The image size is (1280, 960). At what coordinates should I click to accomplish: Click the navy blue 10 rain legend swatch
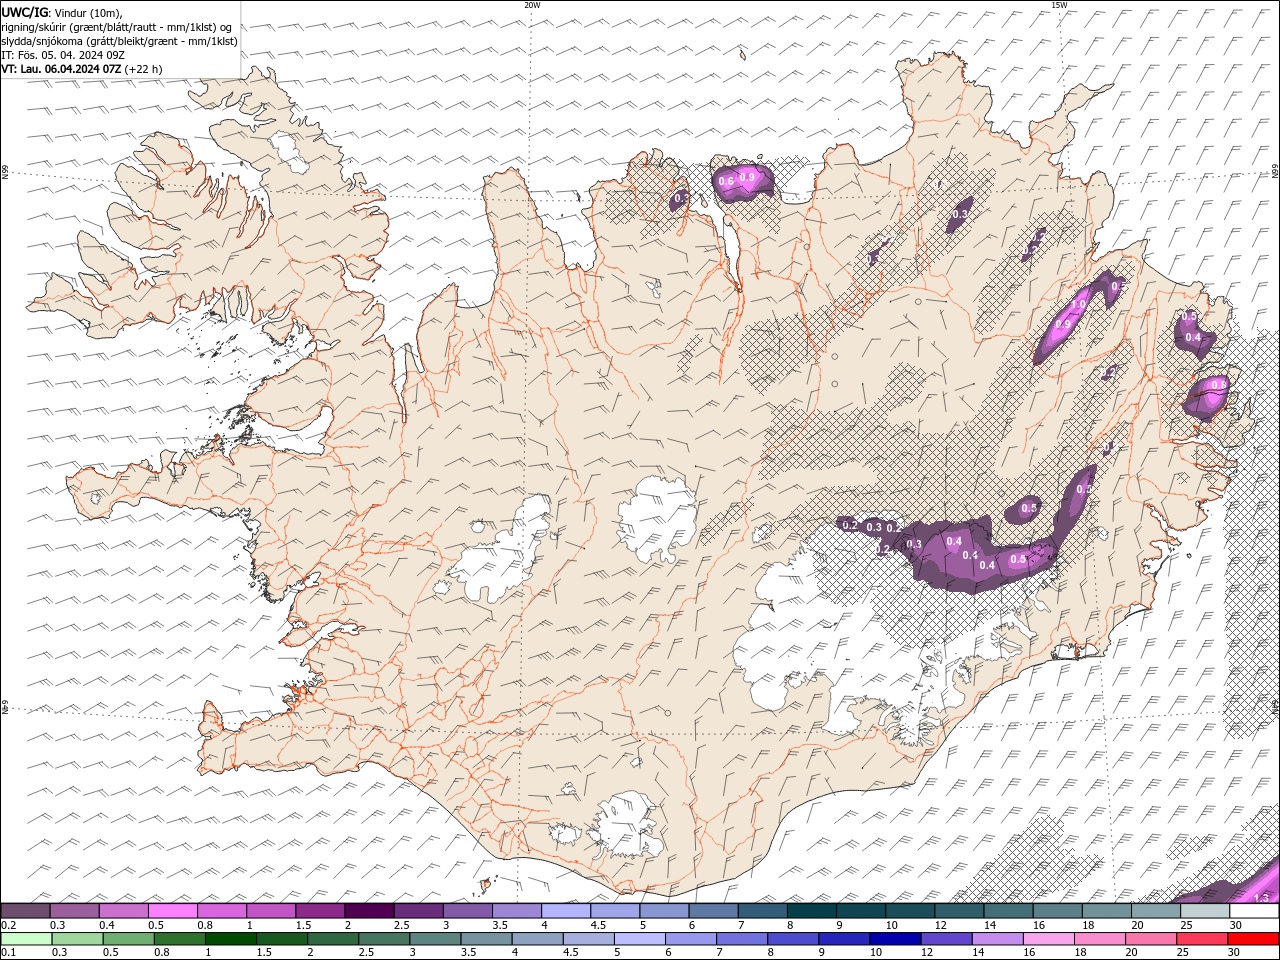point(895,939)
